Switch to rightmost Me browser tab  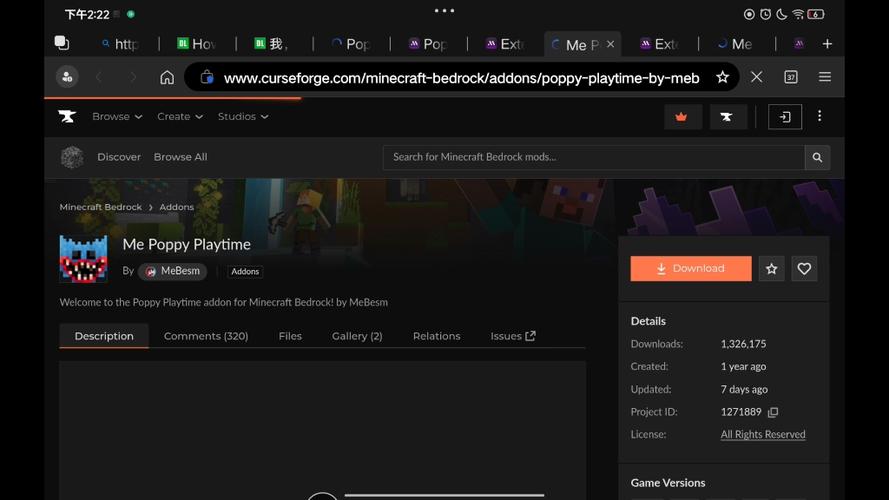click(735, 44)
